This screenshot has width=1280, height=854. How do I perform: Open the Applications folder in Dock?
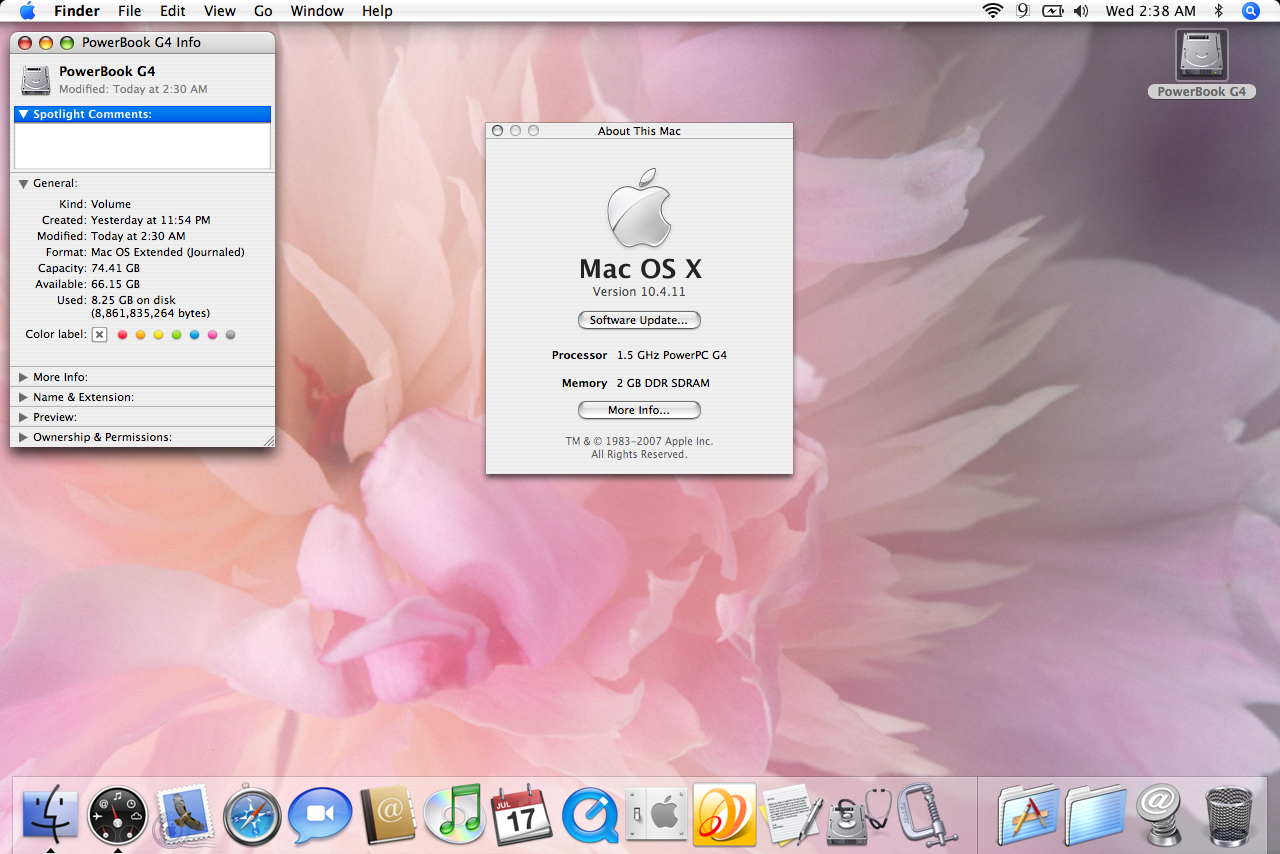tap(1027, 815)
